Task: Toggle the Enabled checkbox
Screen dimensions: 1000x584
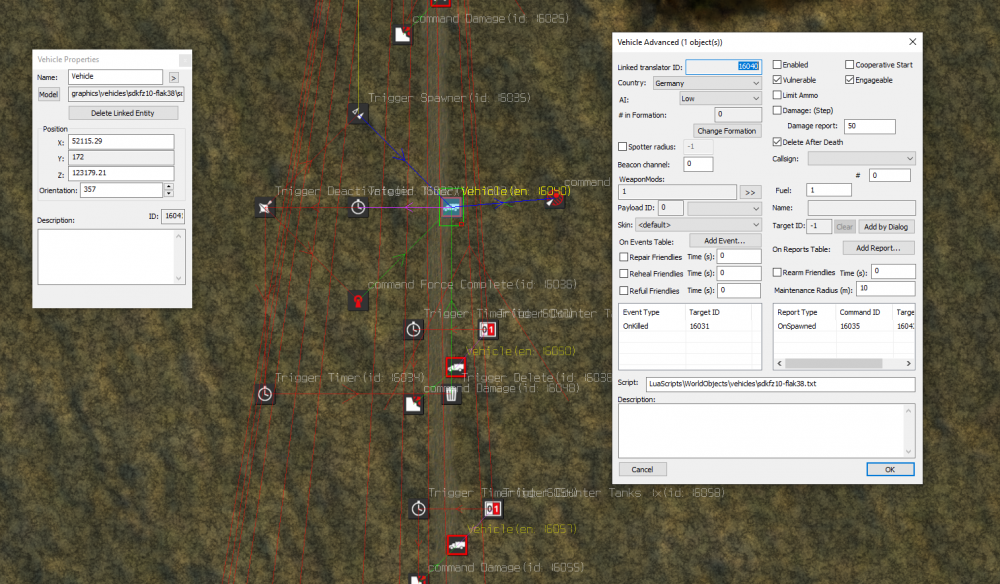Action: point(777,64)
